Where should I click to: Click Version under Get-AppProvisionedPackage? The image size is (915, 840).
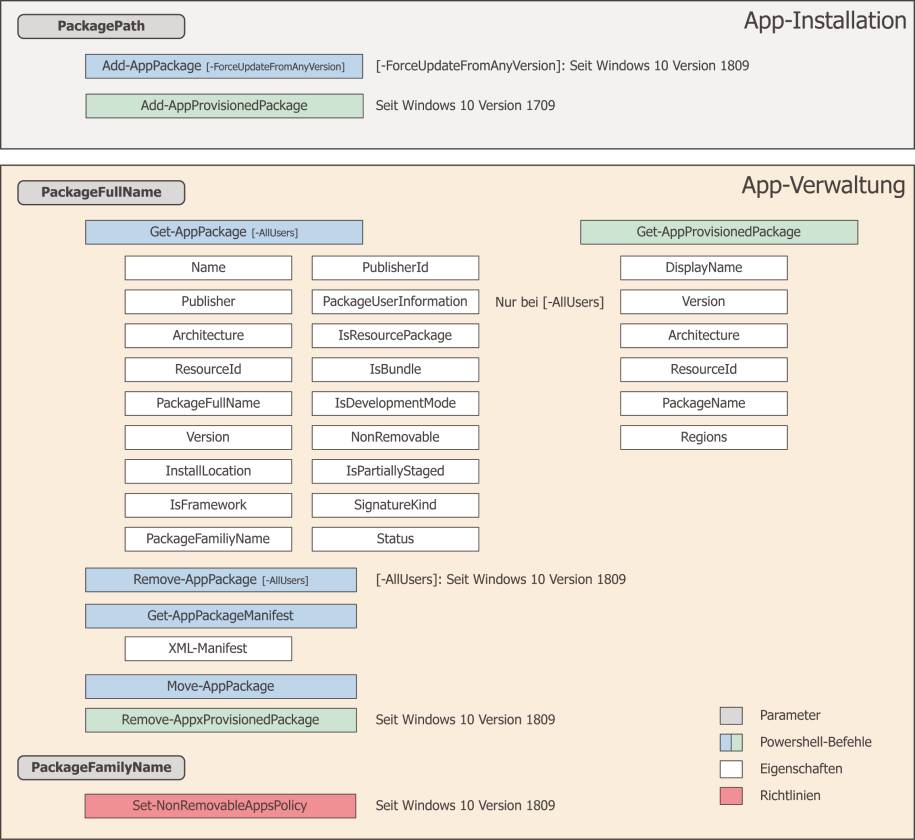[x=704, y=301]
